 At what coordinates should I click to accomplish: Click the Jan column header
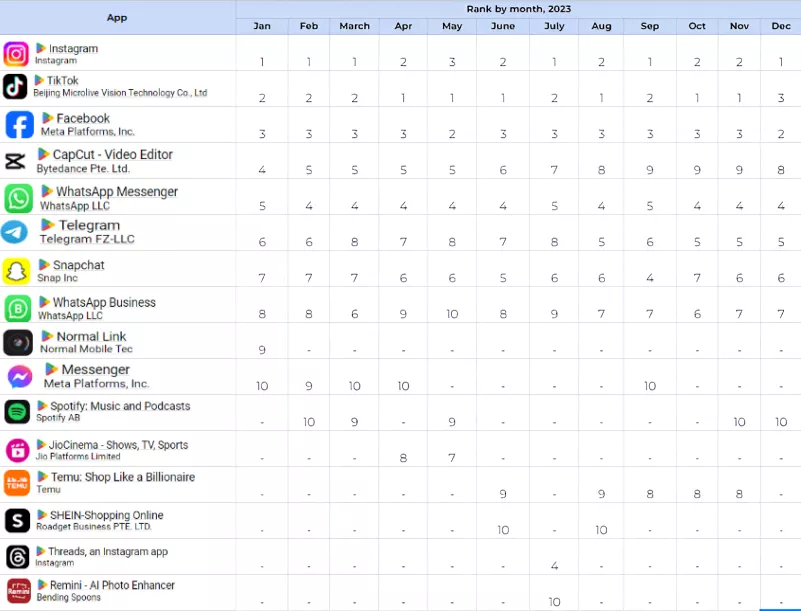pos(262,26)
